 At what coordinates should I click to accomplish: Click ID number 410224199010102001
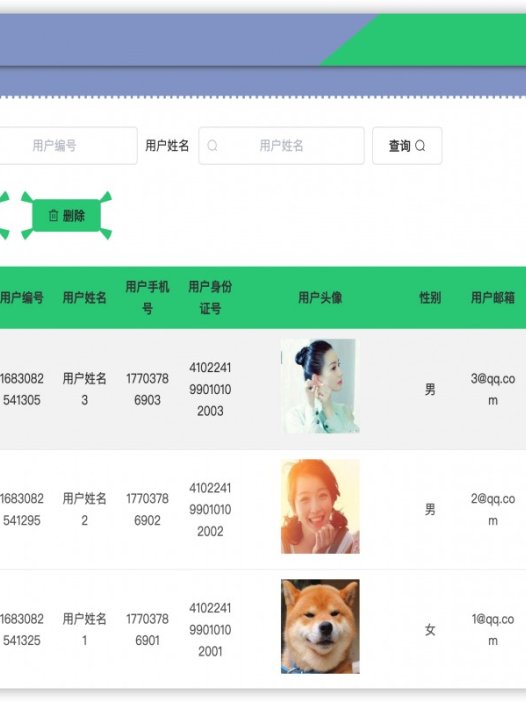(x=210, y=629)
